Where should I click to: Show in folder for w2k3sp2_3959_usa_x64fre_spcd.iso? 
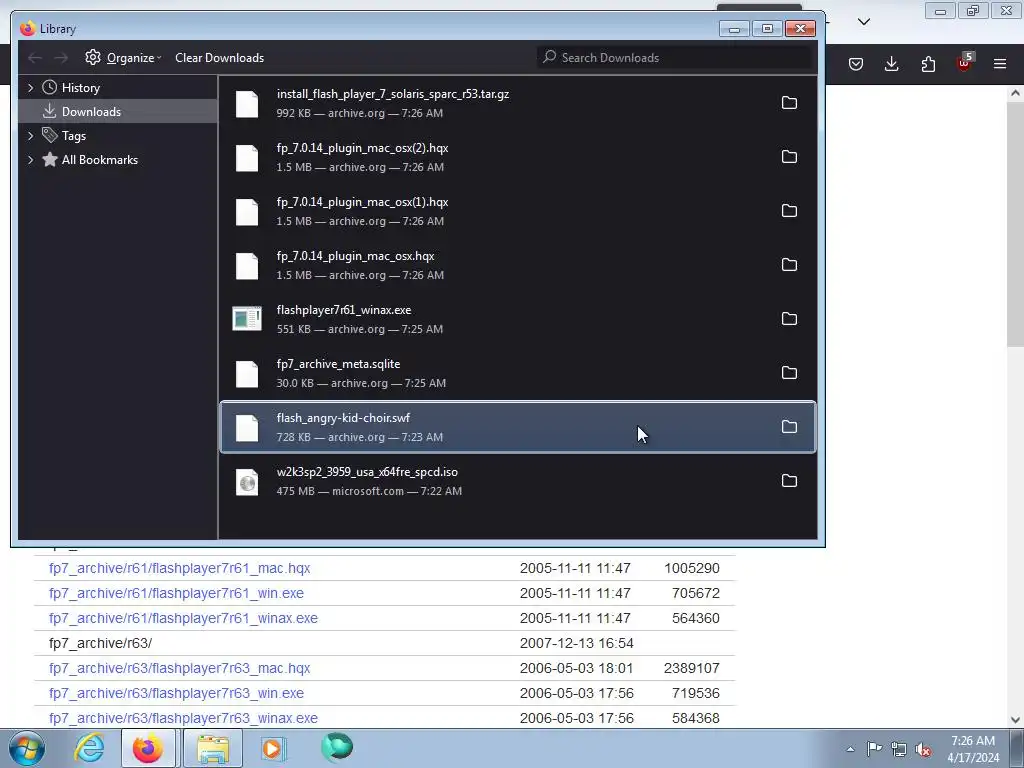pyautogui.click(x=789, y=481)
